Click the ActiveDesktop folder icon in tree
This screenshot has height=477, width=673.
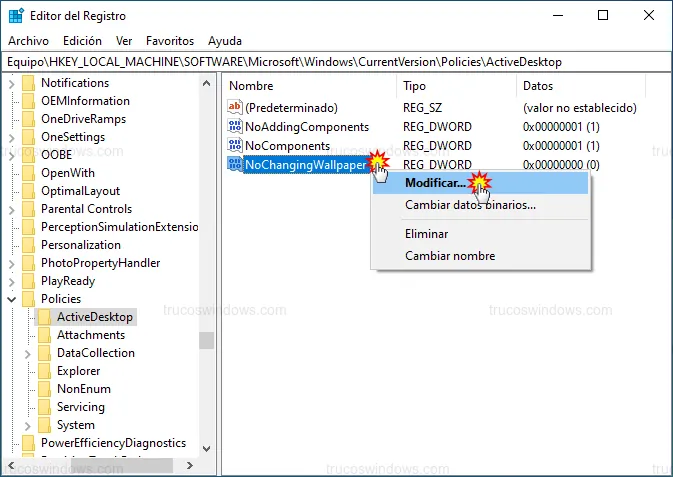[44, 317]
